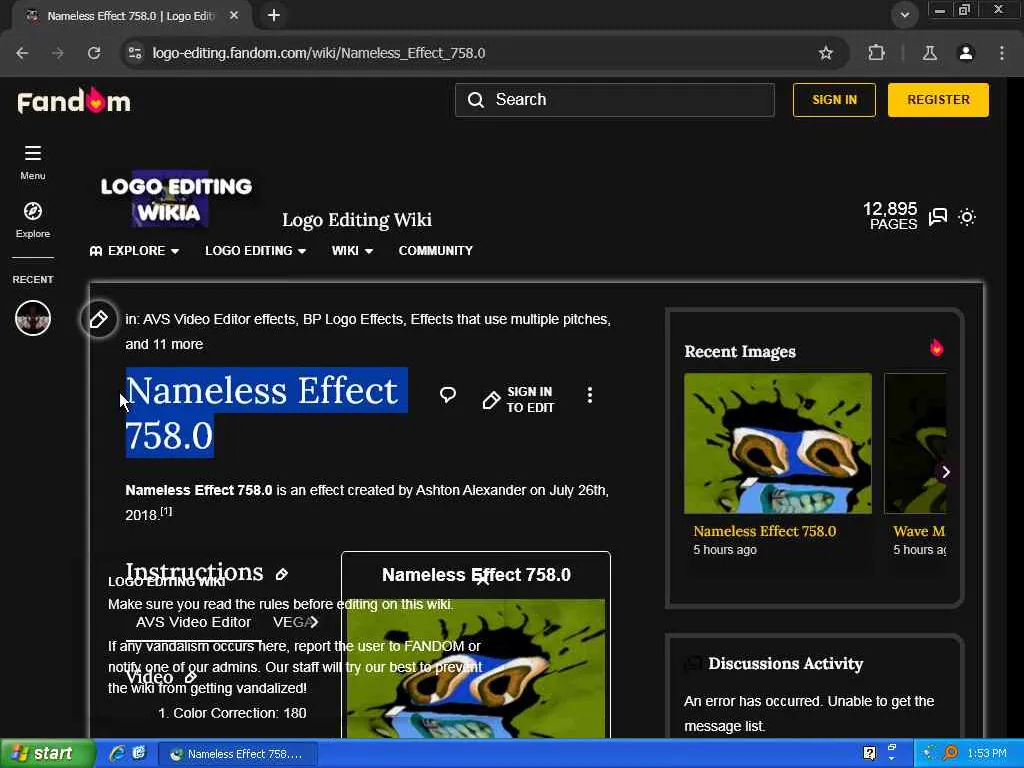Open the recent wiki avatar in sidebar
Image resolution: width=1024 pixels, height=768 pixels.
33,318
